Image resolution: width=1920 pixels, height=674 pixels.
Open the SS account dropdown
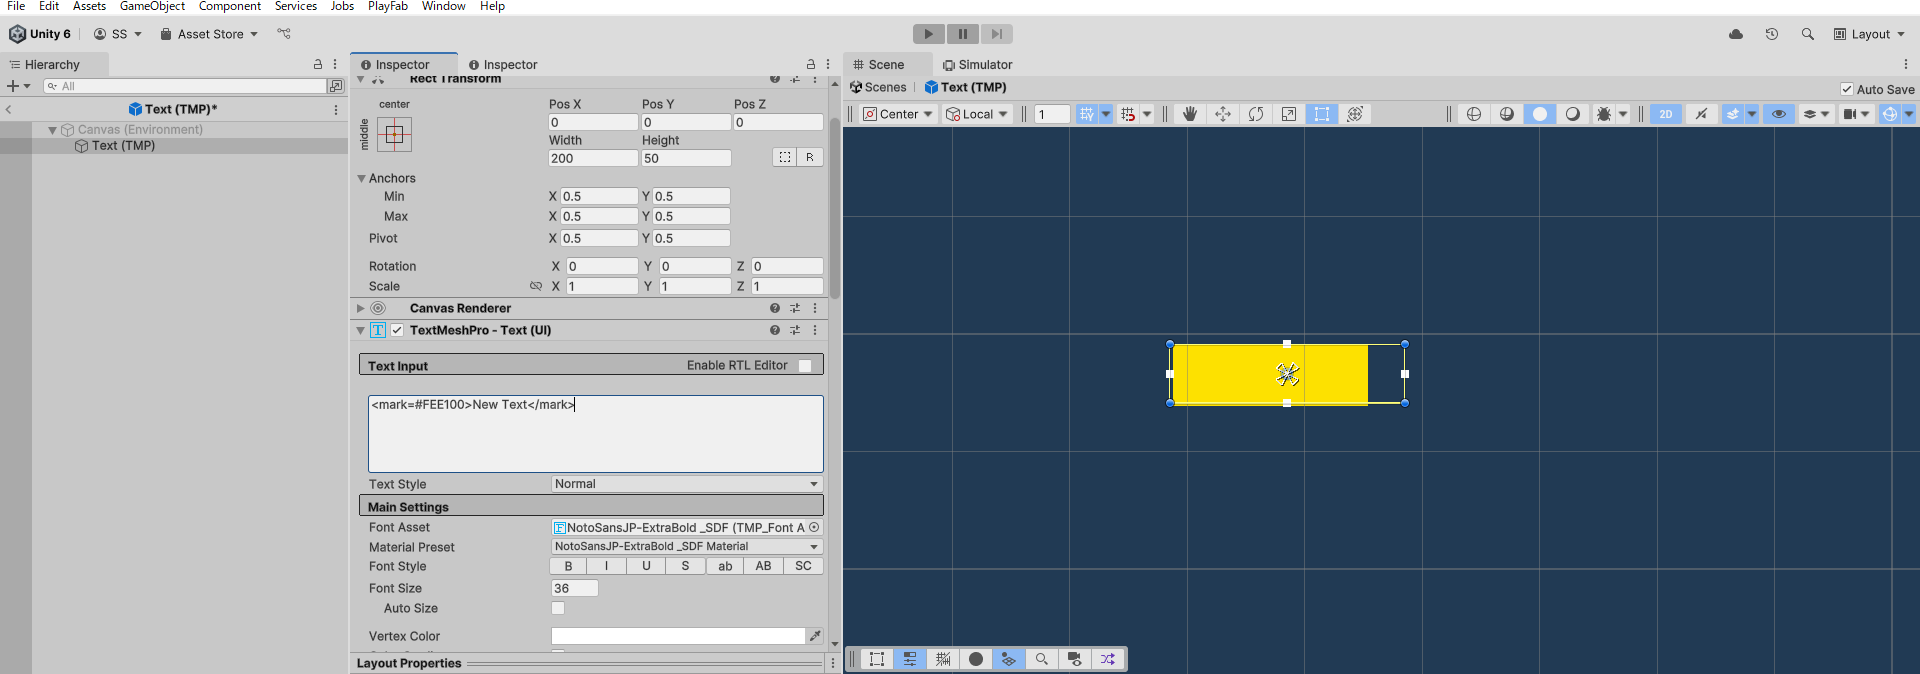coord(118,34)
